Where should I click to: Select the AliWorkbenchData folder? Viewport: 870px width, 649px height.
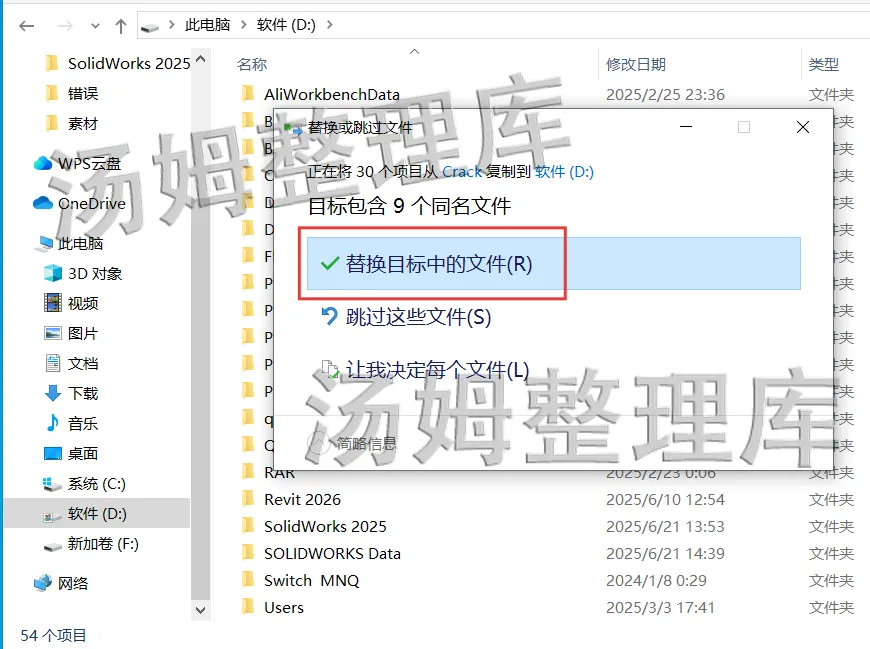click(332, 94)
